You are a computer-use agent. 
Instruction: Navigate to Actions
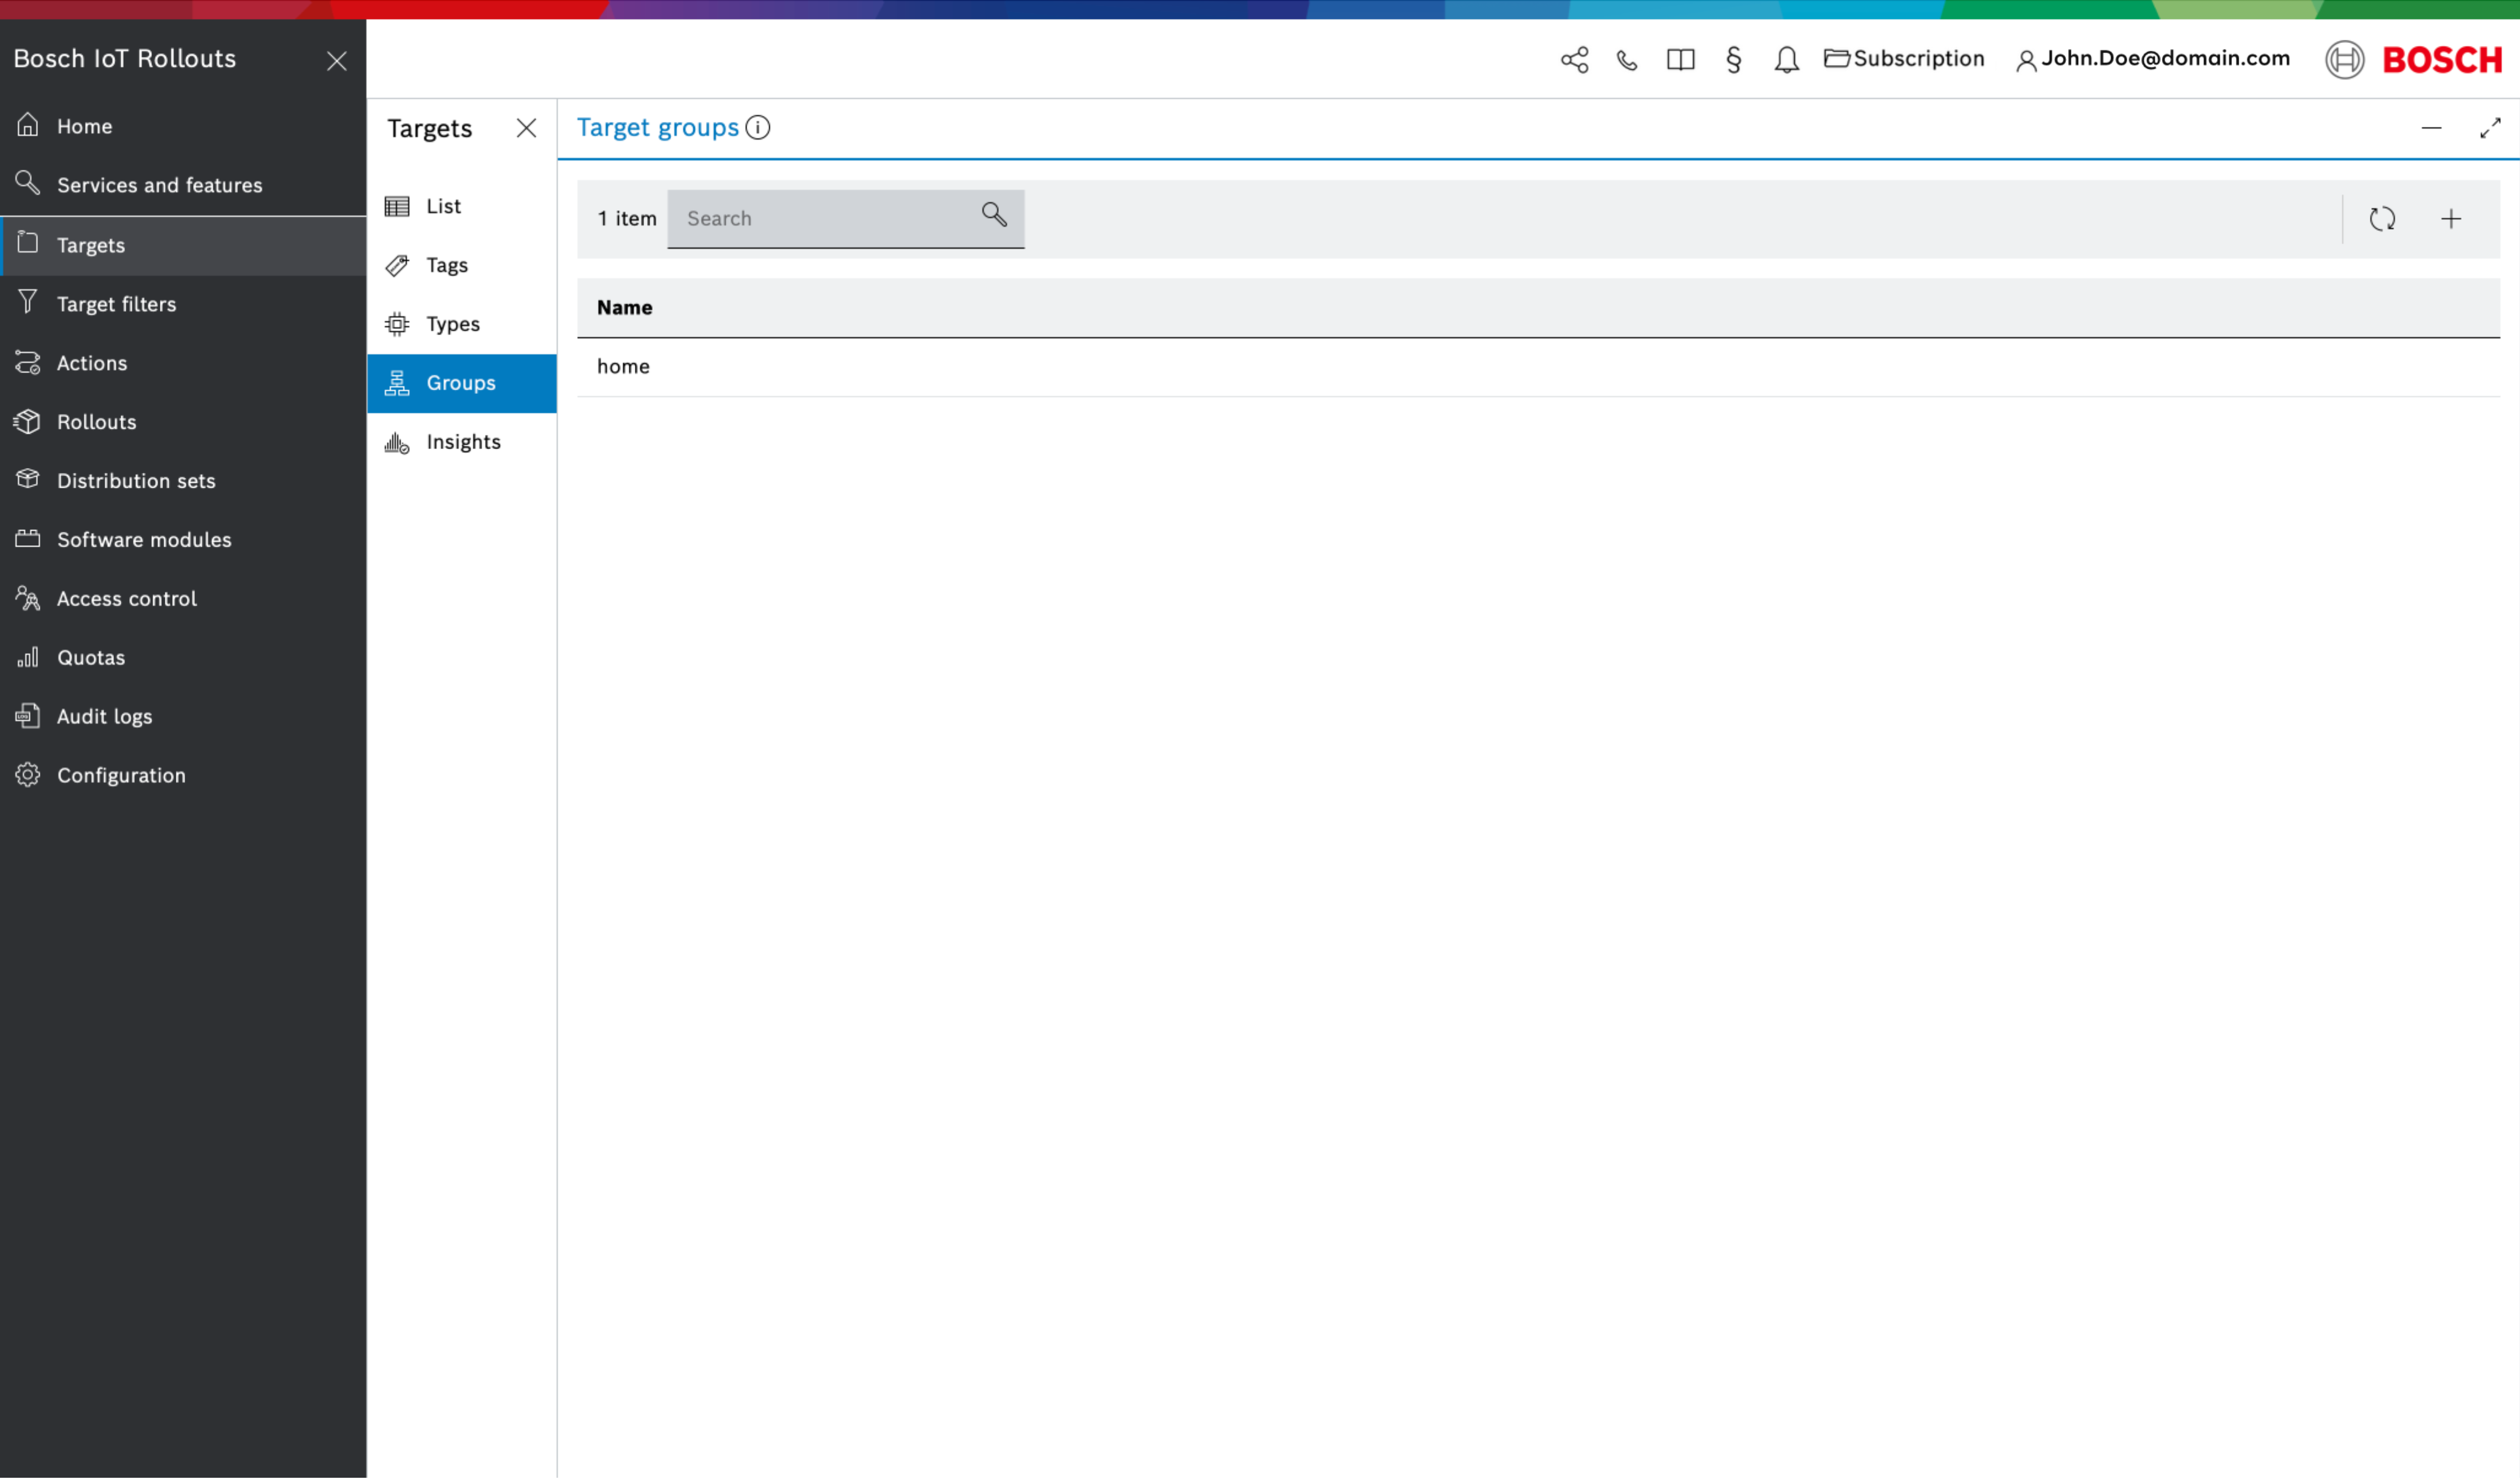click(x=183, y=363)
